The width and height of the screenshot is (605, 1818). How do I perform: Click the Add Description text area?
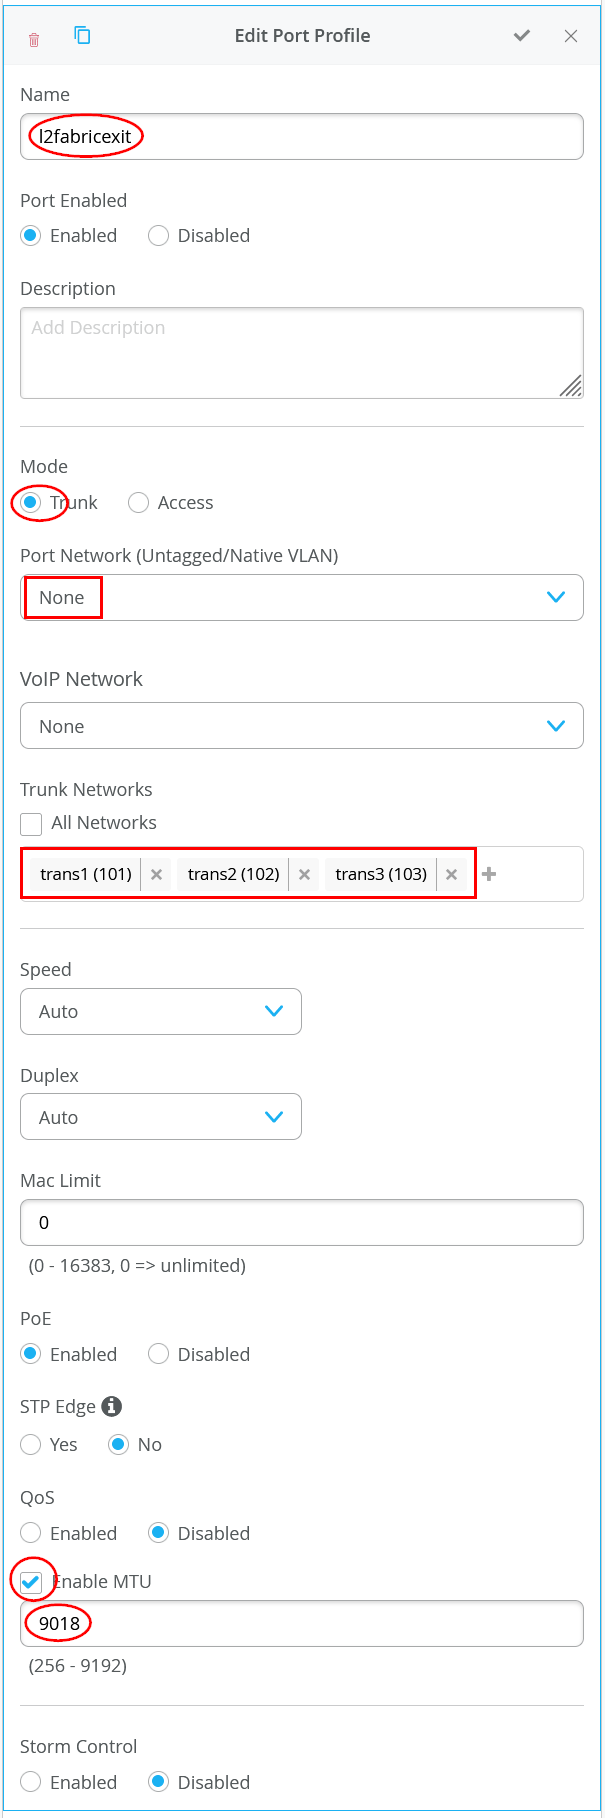click(x=300, y=352)
